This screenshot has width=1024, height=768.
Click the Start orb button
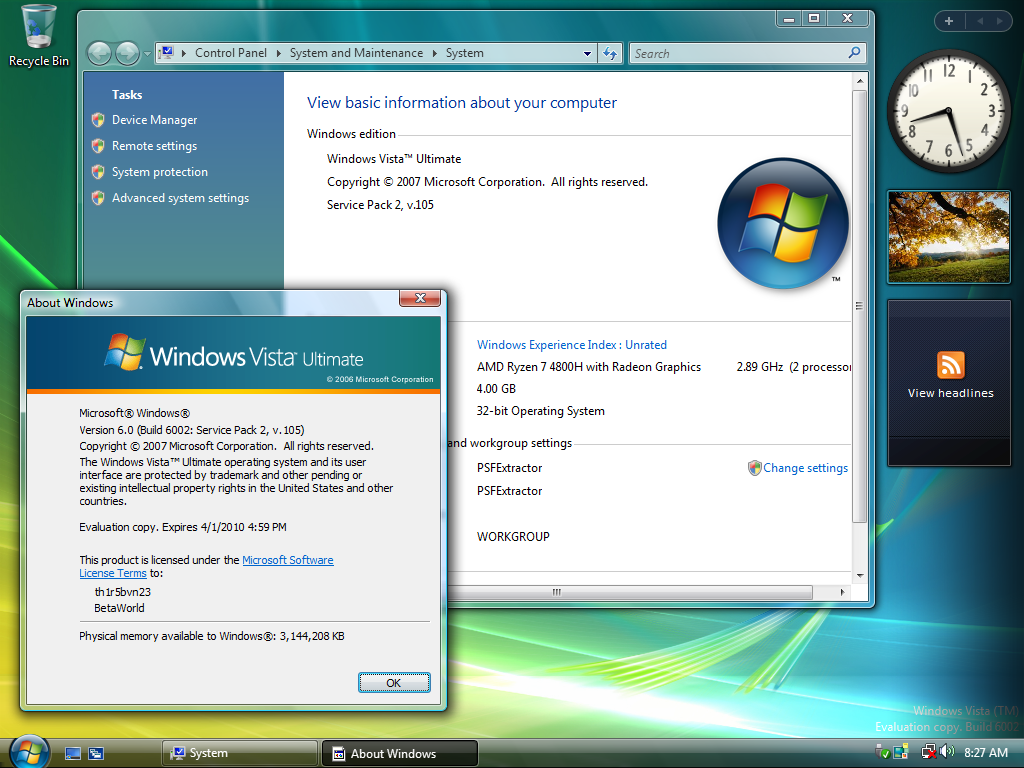point(29,752)
